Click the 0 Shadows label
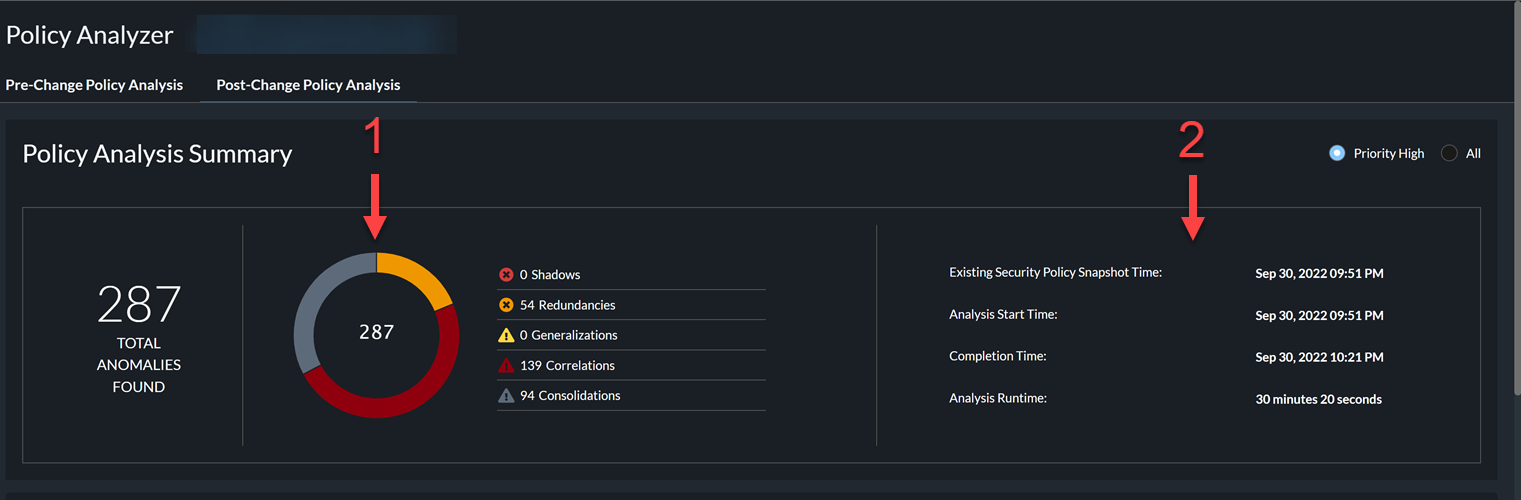Screen dimensions: 1521x500 pos(550,275)
